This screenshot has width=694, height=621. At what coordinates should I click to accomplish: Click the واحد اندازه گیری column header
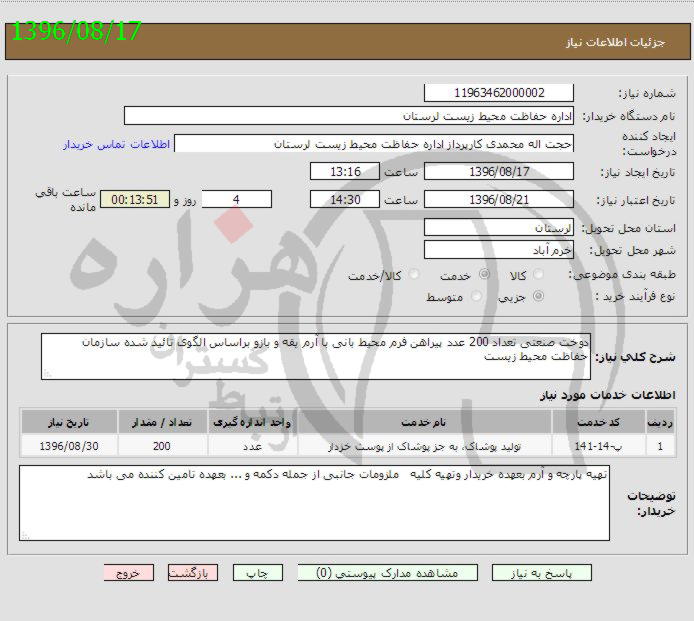252,422
